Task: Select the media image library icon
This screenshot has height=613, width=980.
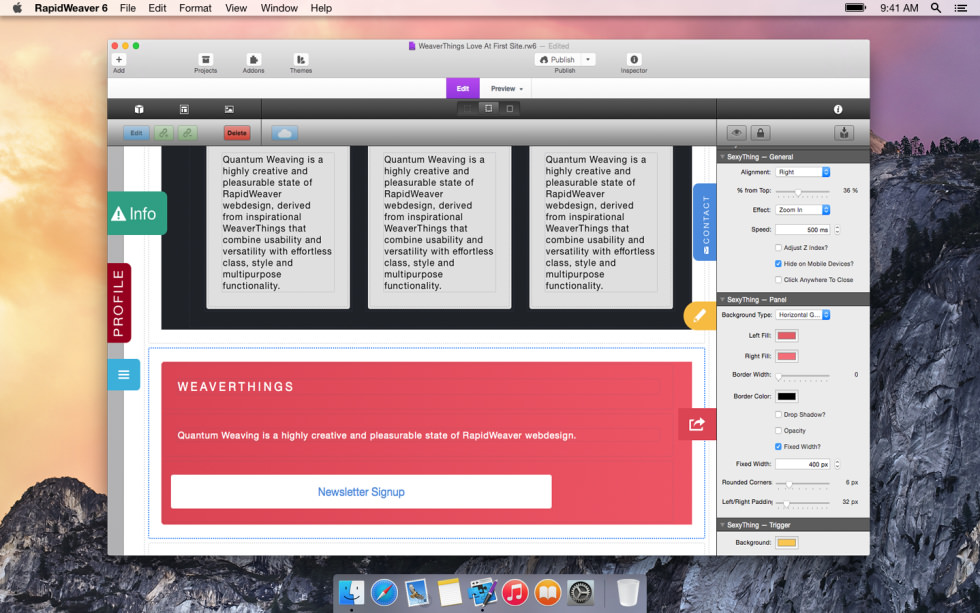Action: point(229,109)
